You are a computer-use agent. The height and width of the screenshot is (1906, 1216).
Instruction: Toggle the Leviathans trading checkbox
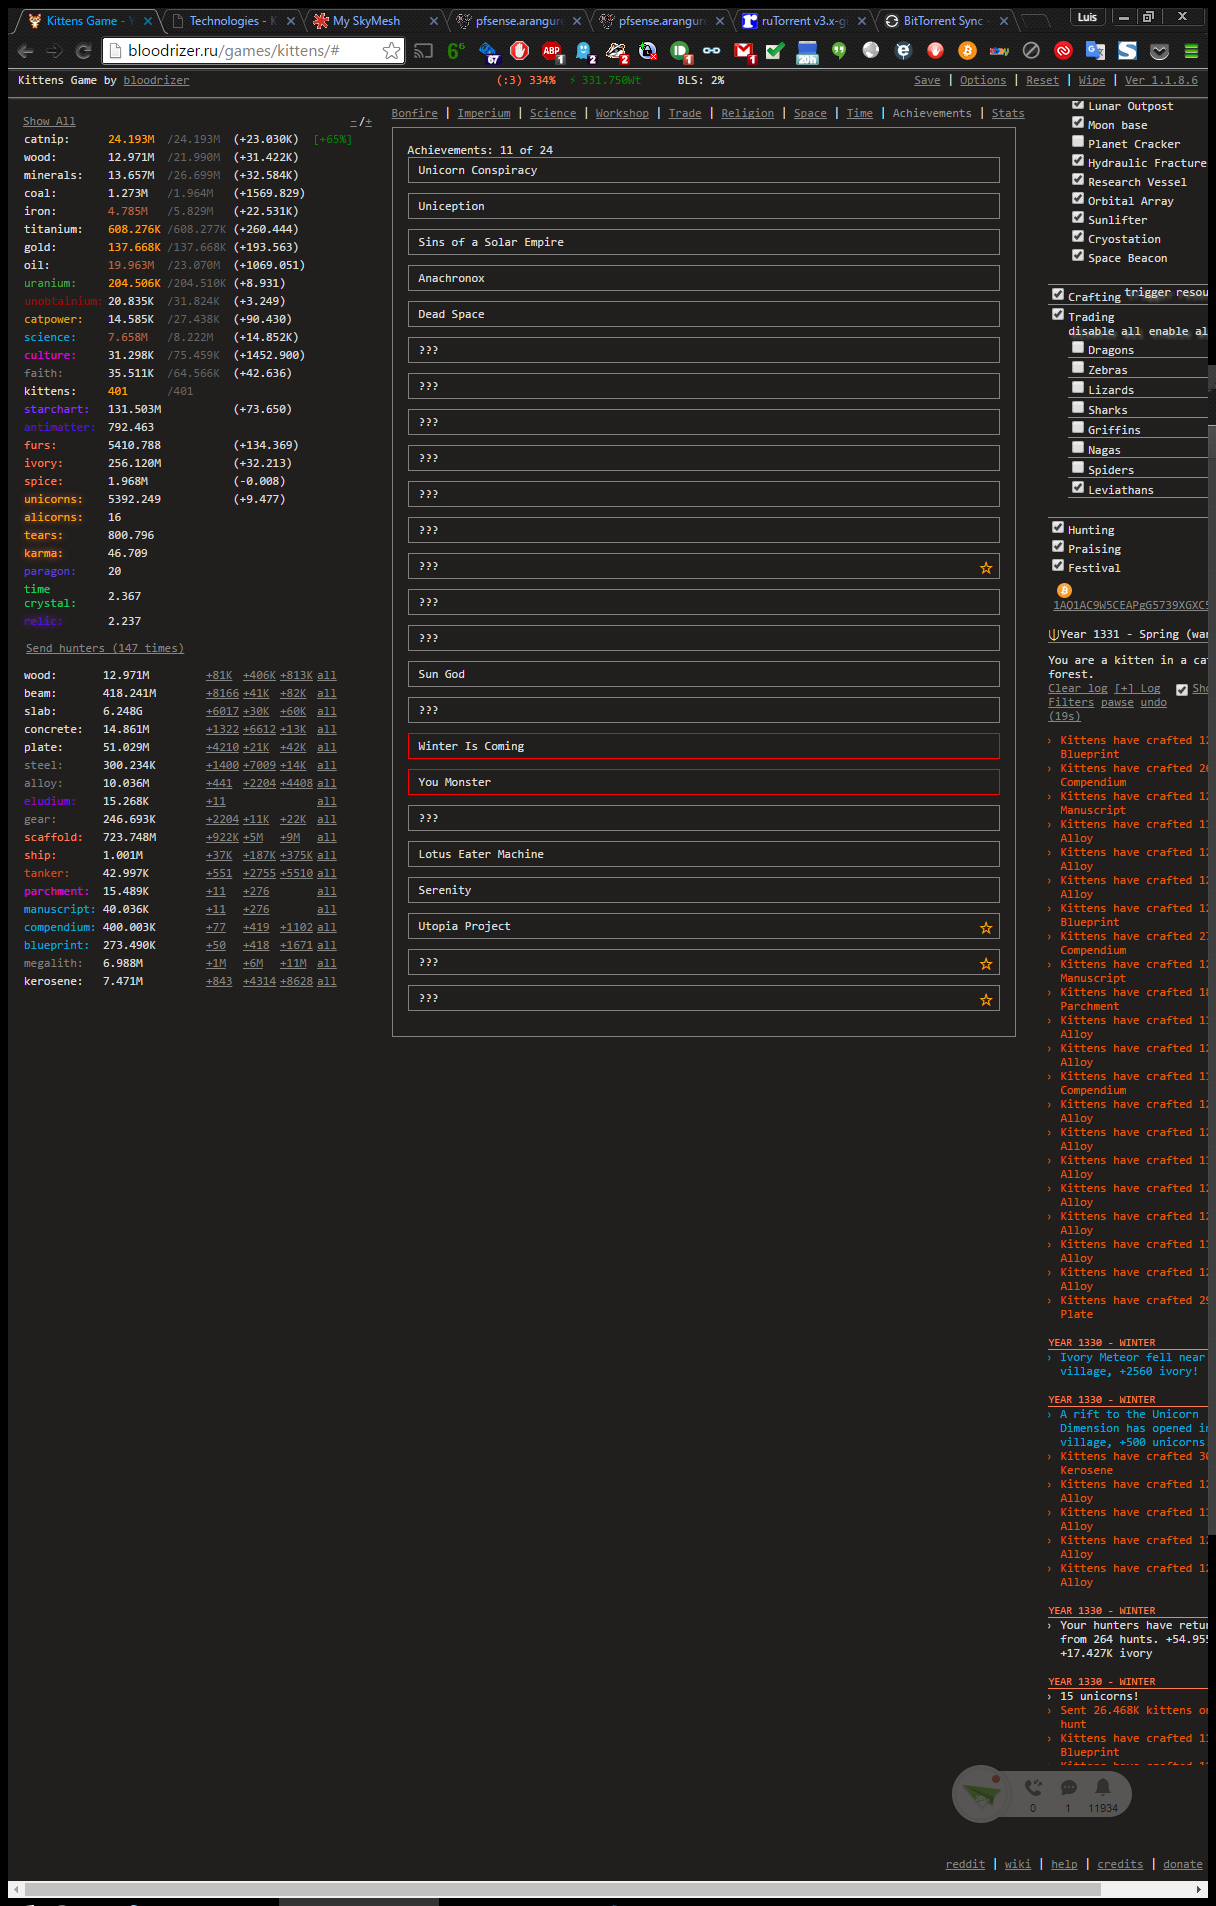coord(1078,488)
